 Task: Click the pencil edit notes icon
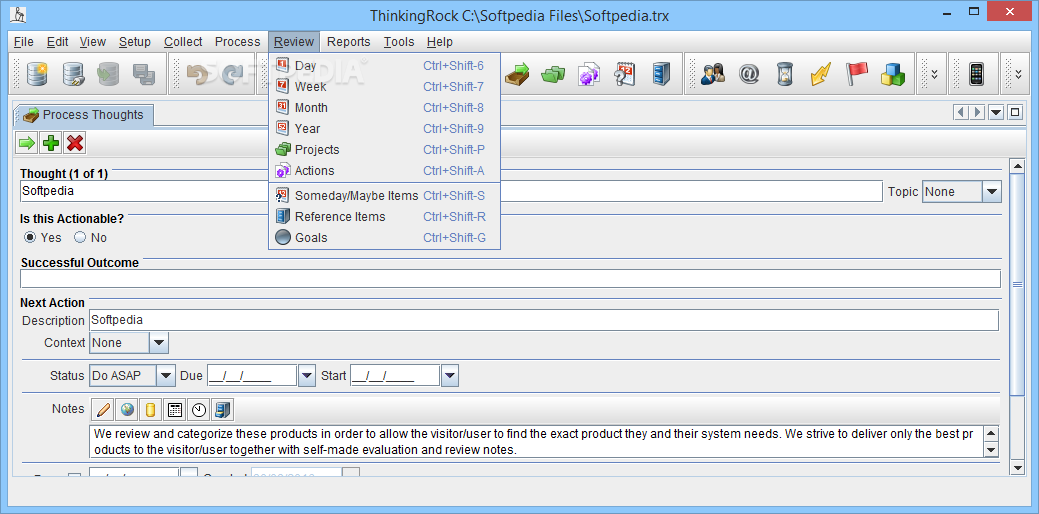pyautogui.click(x=103, y=410)
